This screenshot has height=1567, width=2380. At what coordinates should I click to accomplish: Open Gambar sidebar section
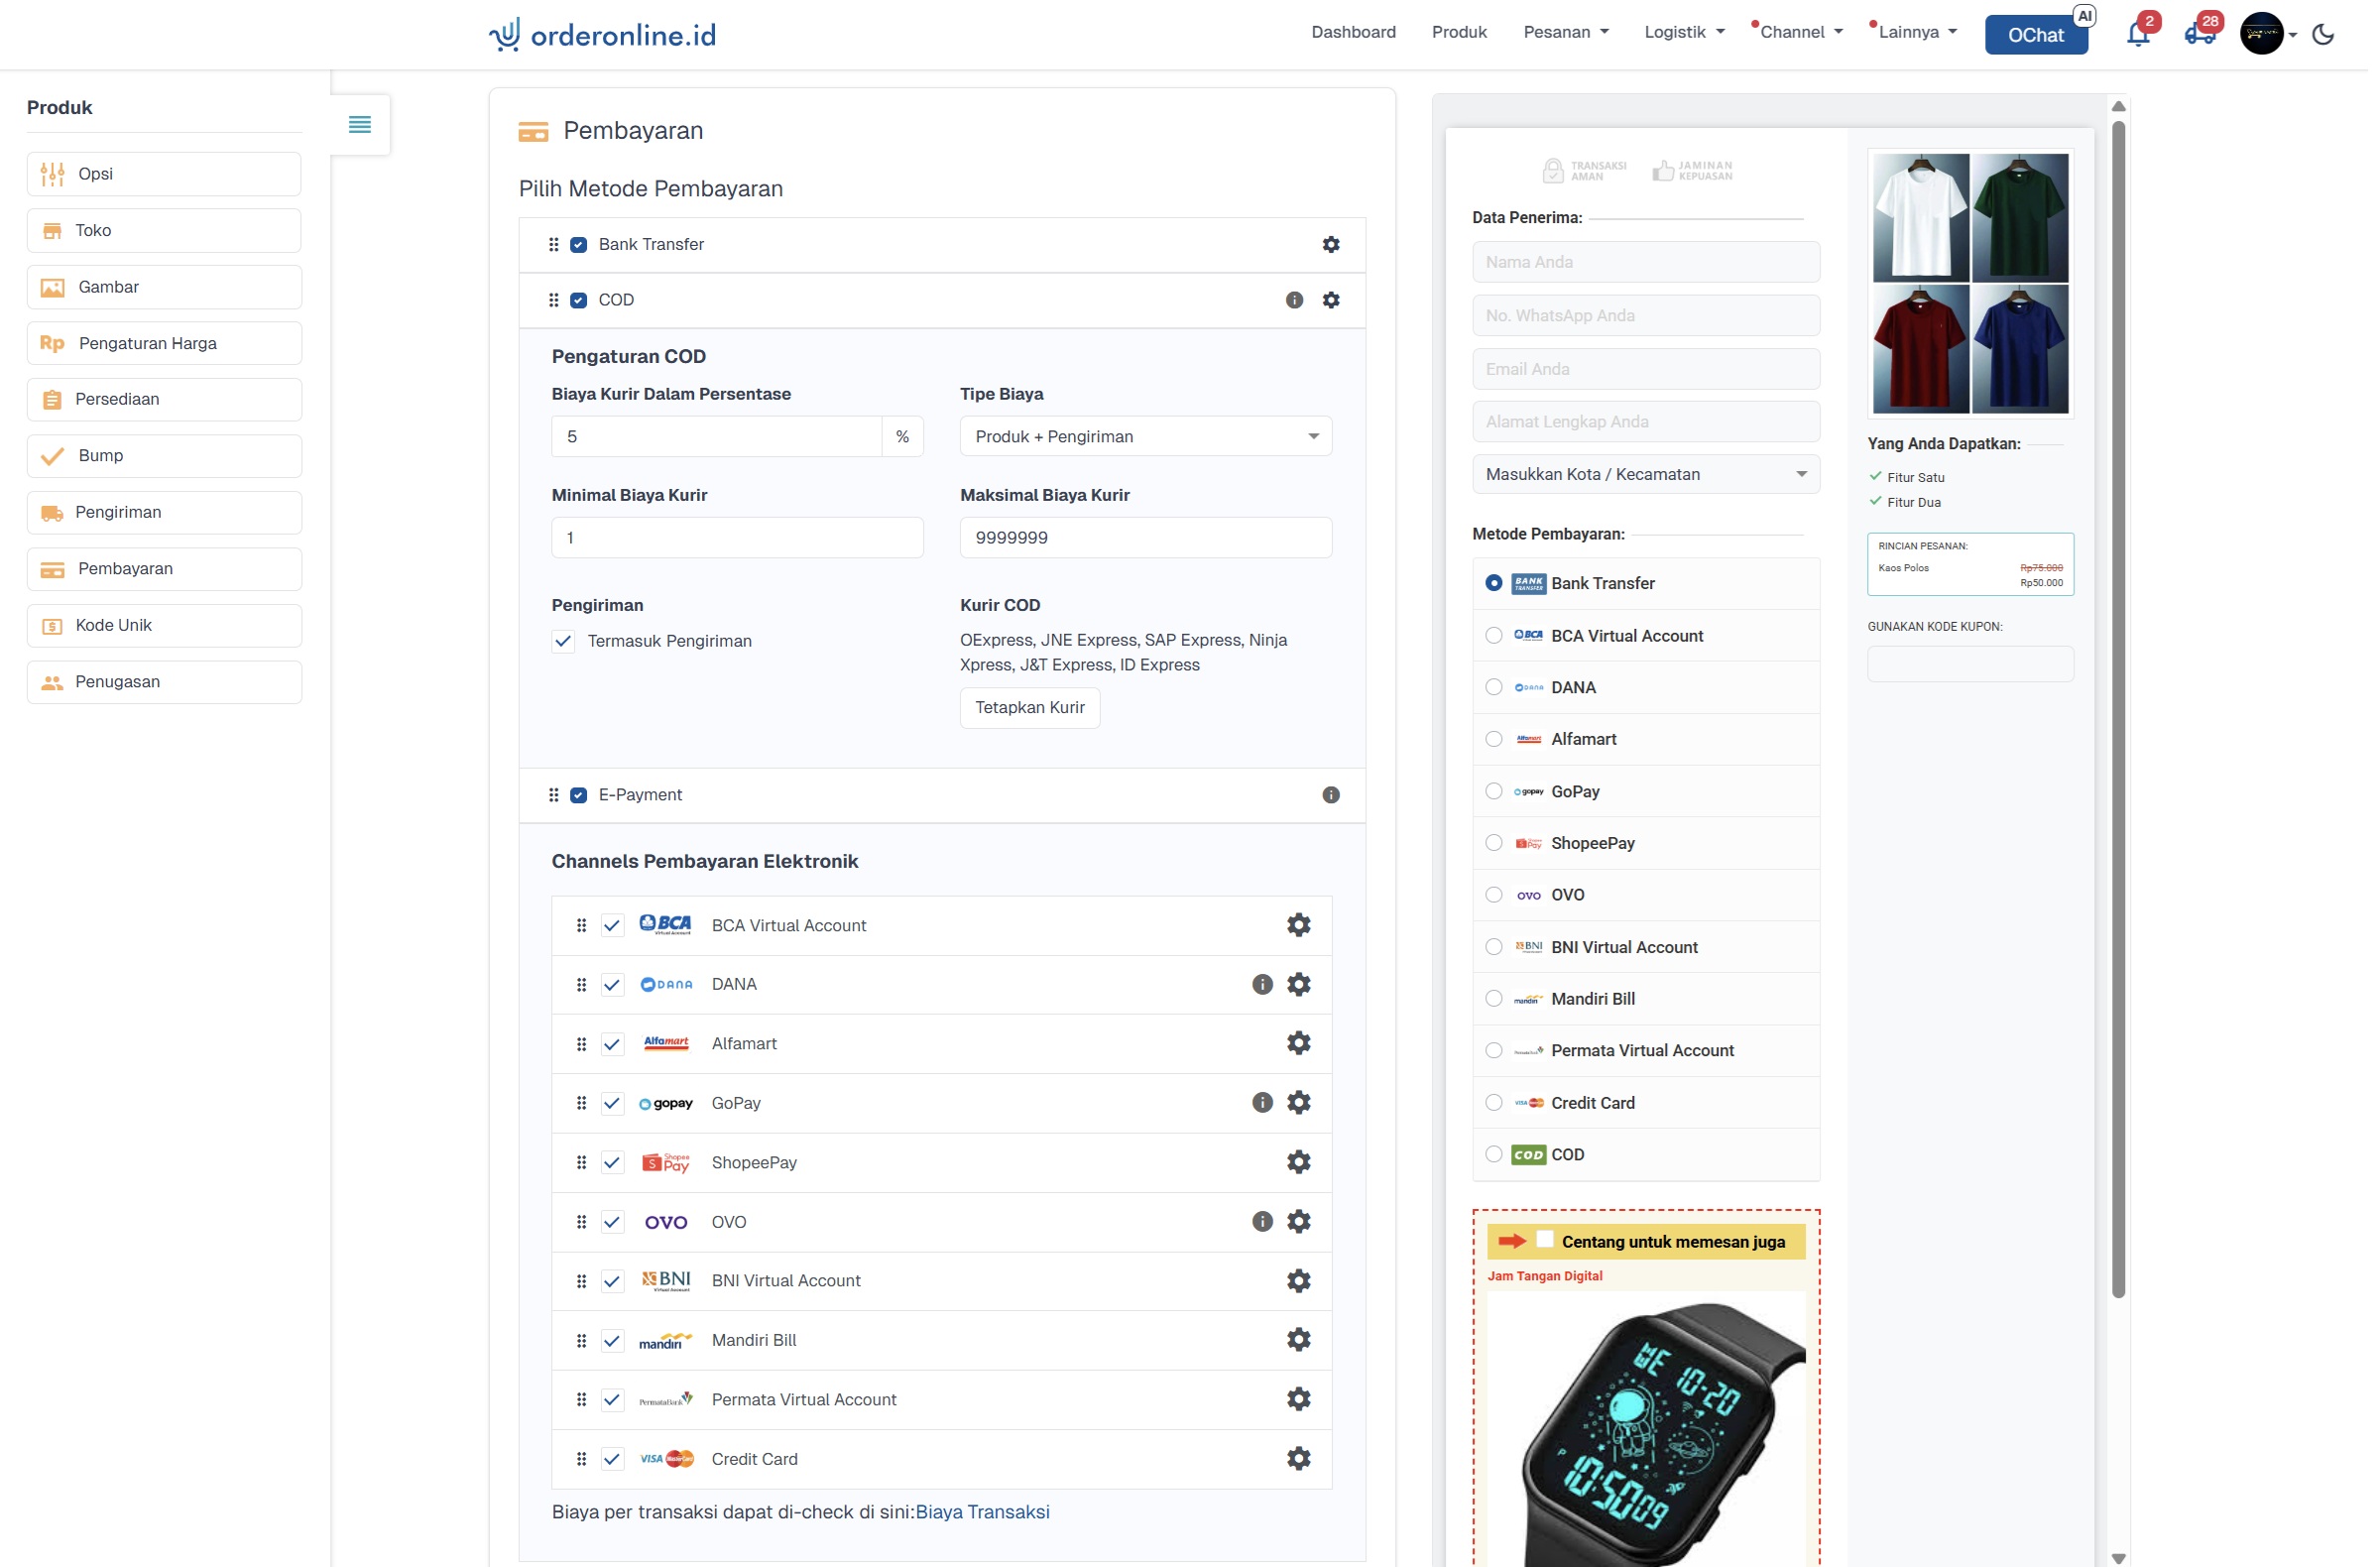(165, 288)
